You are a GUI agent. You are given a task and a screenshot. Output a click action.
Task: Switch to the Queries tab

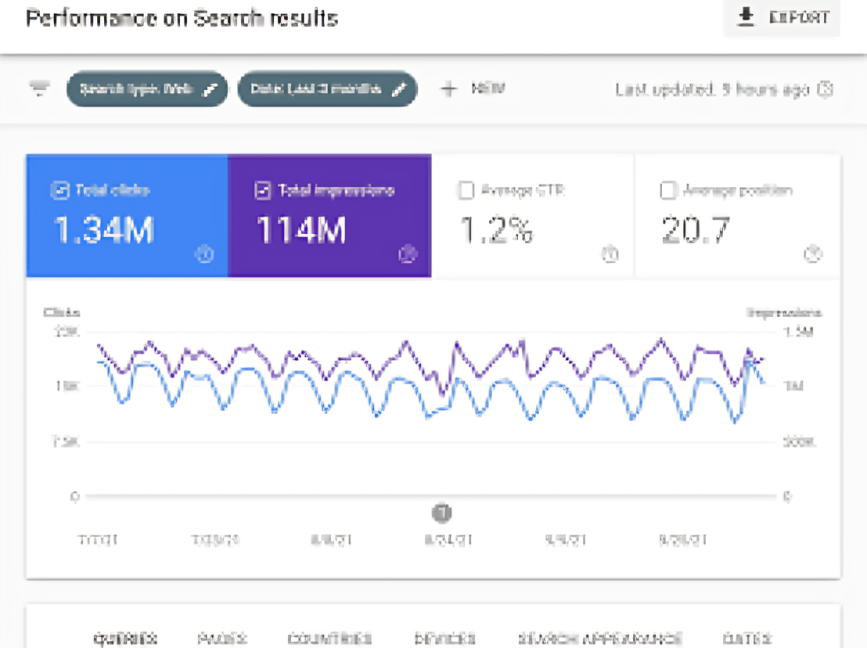tap(125, 638)
